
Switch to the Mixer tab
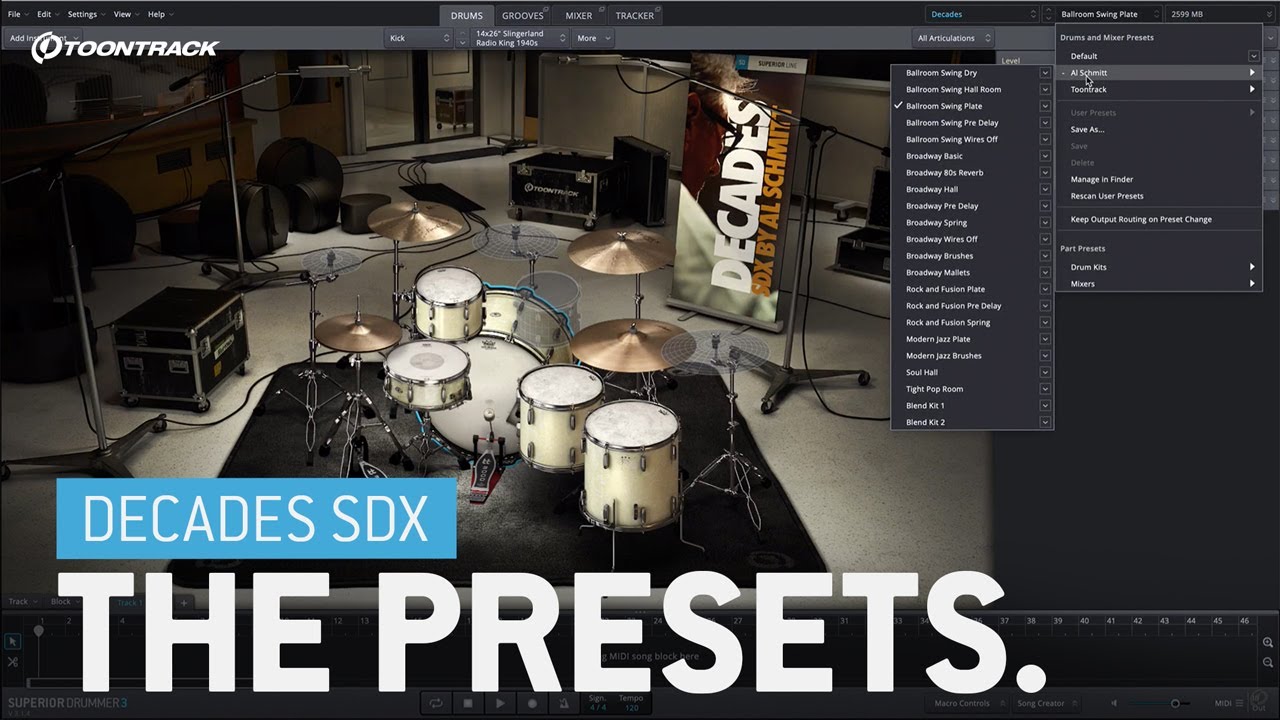(578, 15)
